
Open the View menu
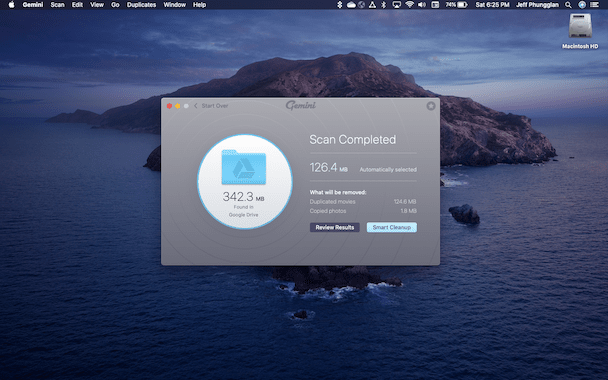coord(97,5)
